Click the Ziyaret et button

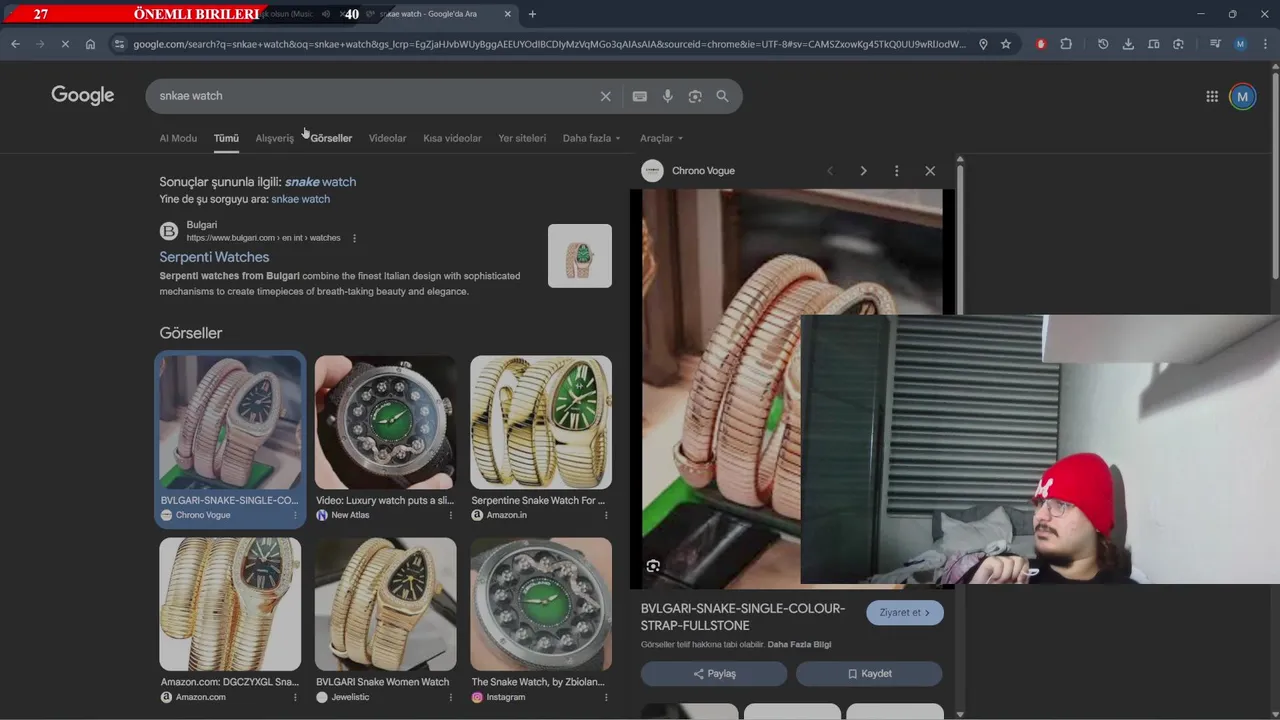(x=905, y=613)
